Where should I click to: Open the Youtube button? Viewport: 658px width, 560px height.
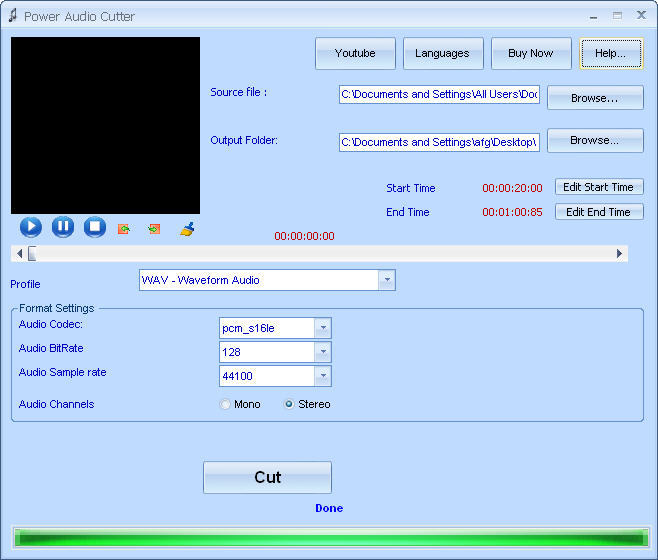click(x=355, y=53)
